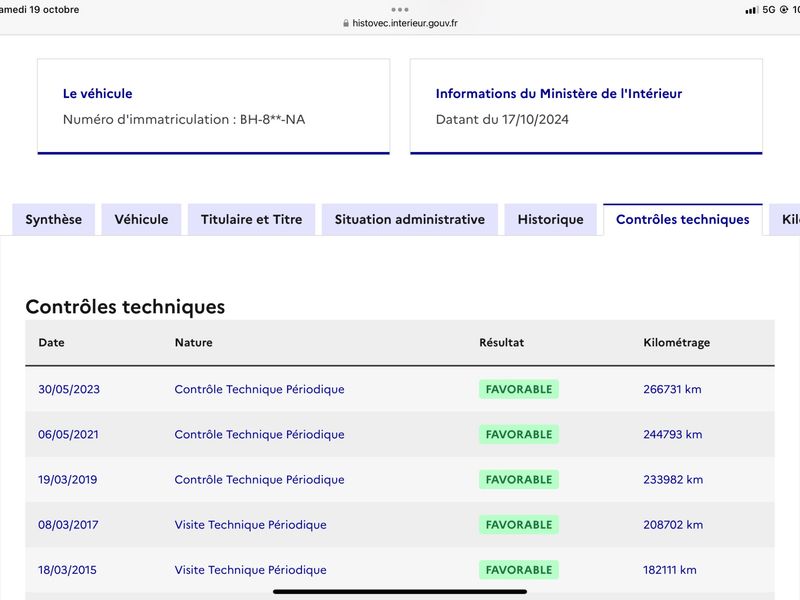The width and height of the screenshot is (800, 600).
Task: Click the Le véhicule card title
Action: click(97, 94)
